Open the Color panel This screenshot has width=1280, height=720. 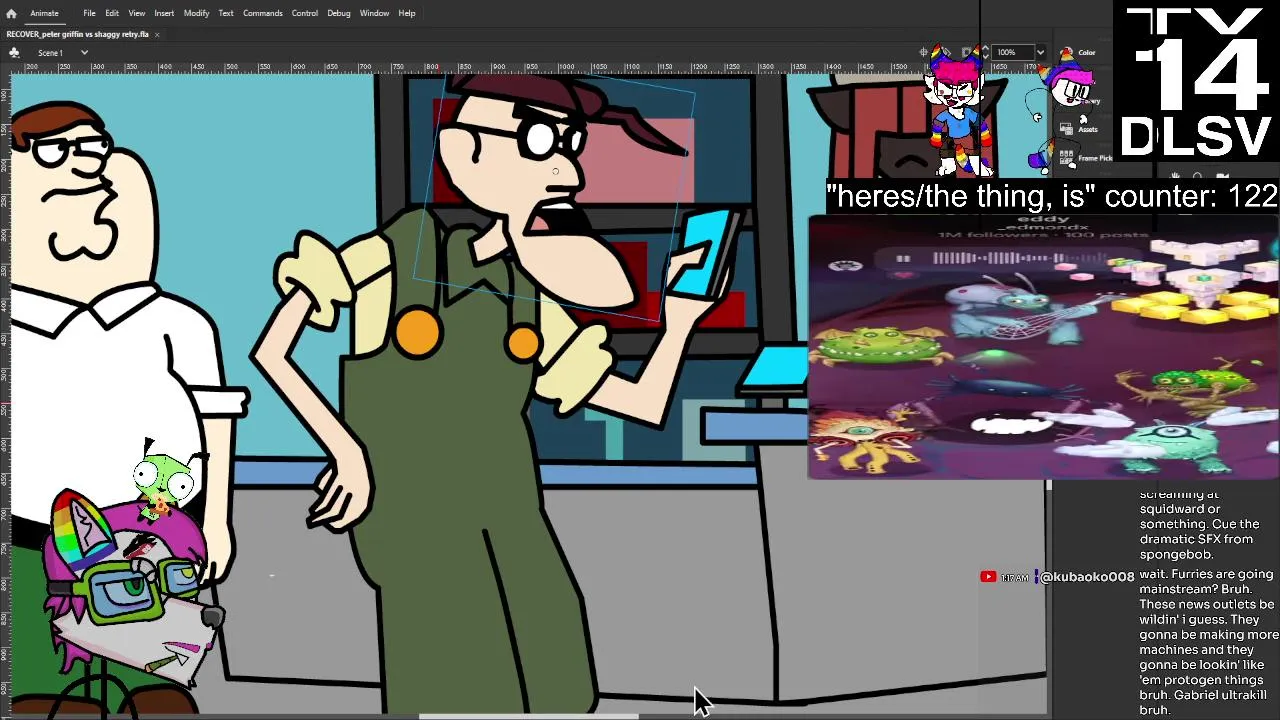(x=1079, y=52)
